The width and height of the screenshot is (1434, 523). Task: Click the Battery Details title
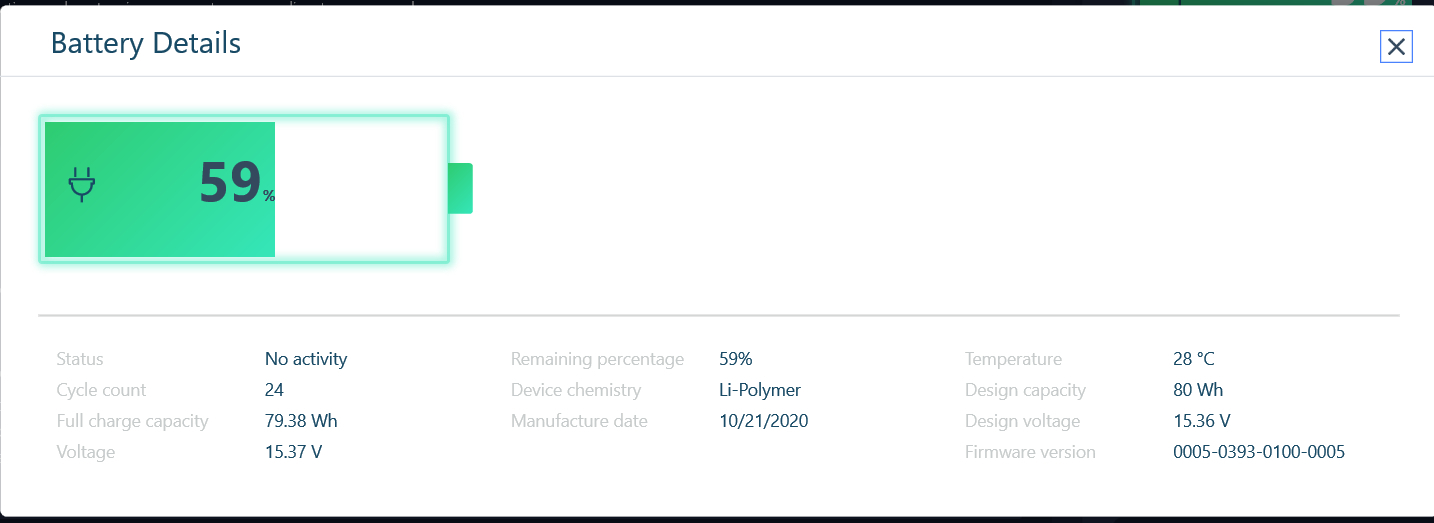pyautogui.click(x=146, y=43)
